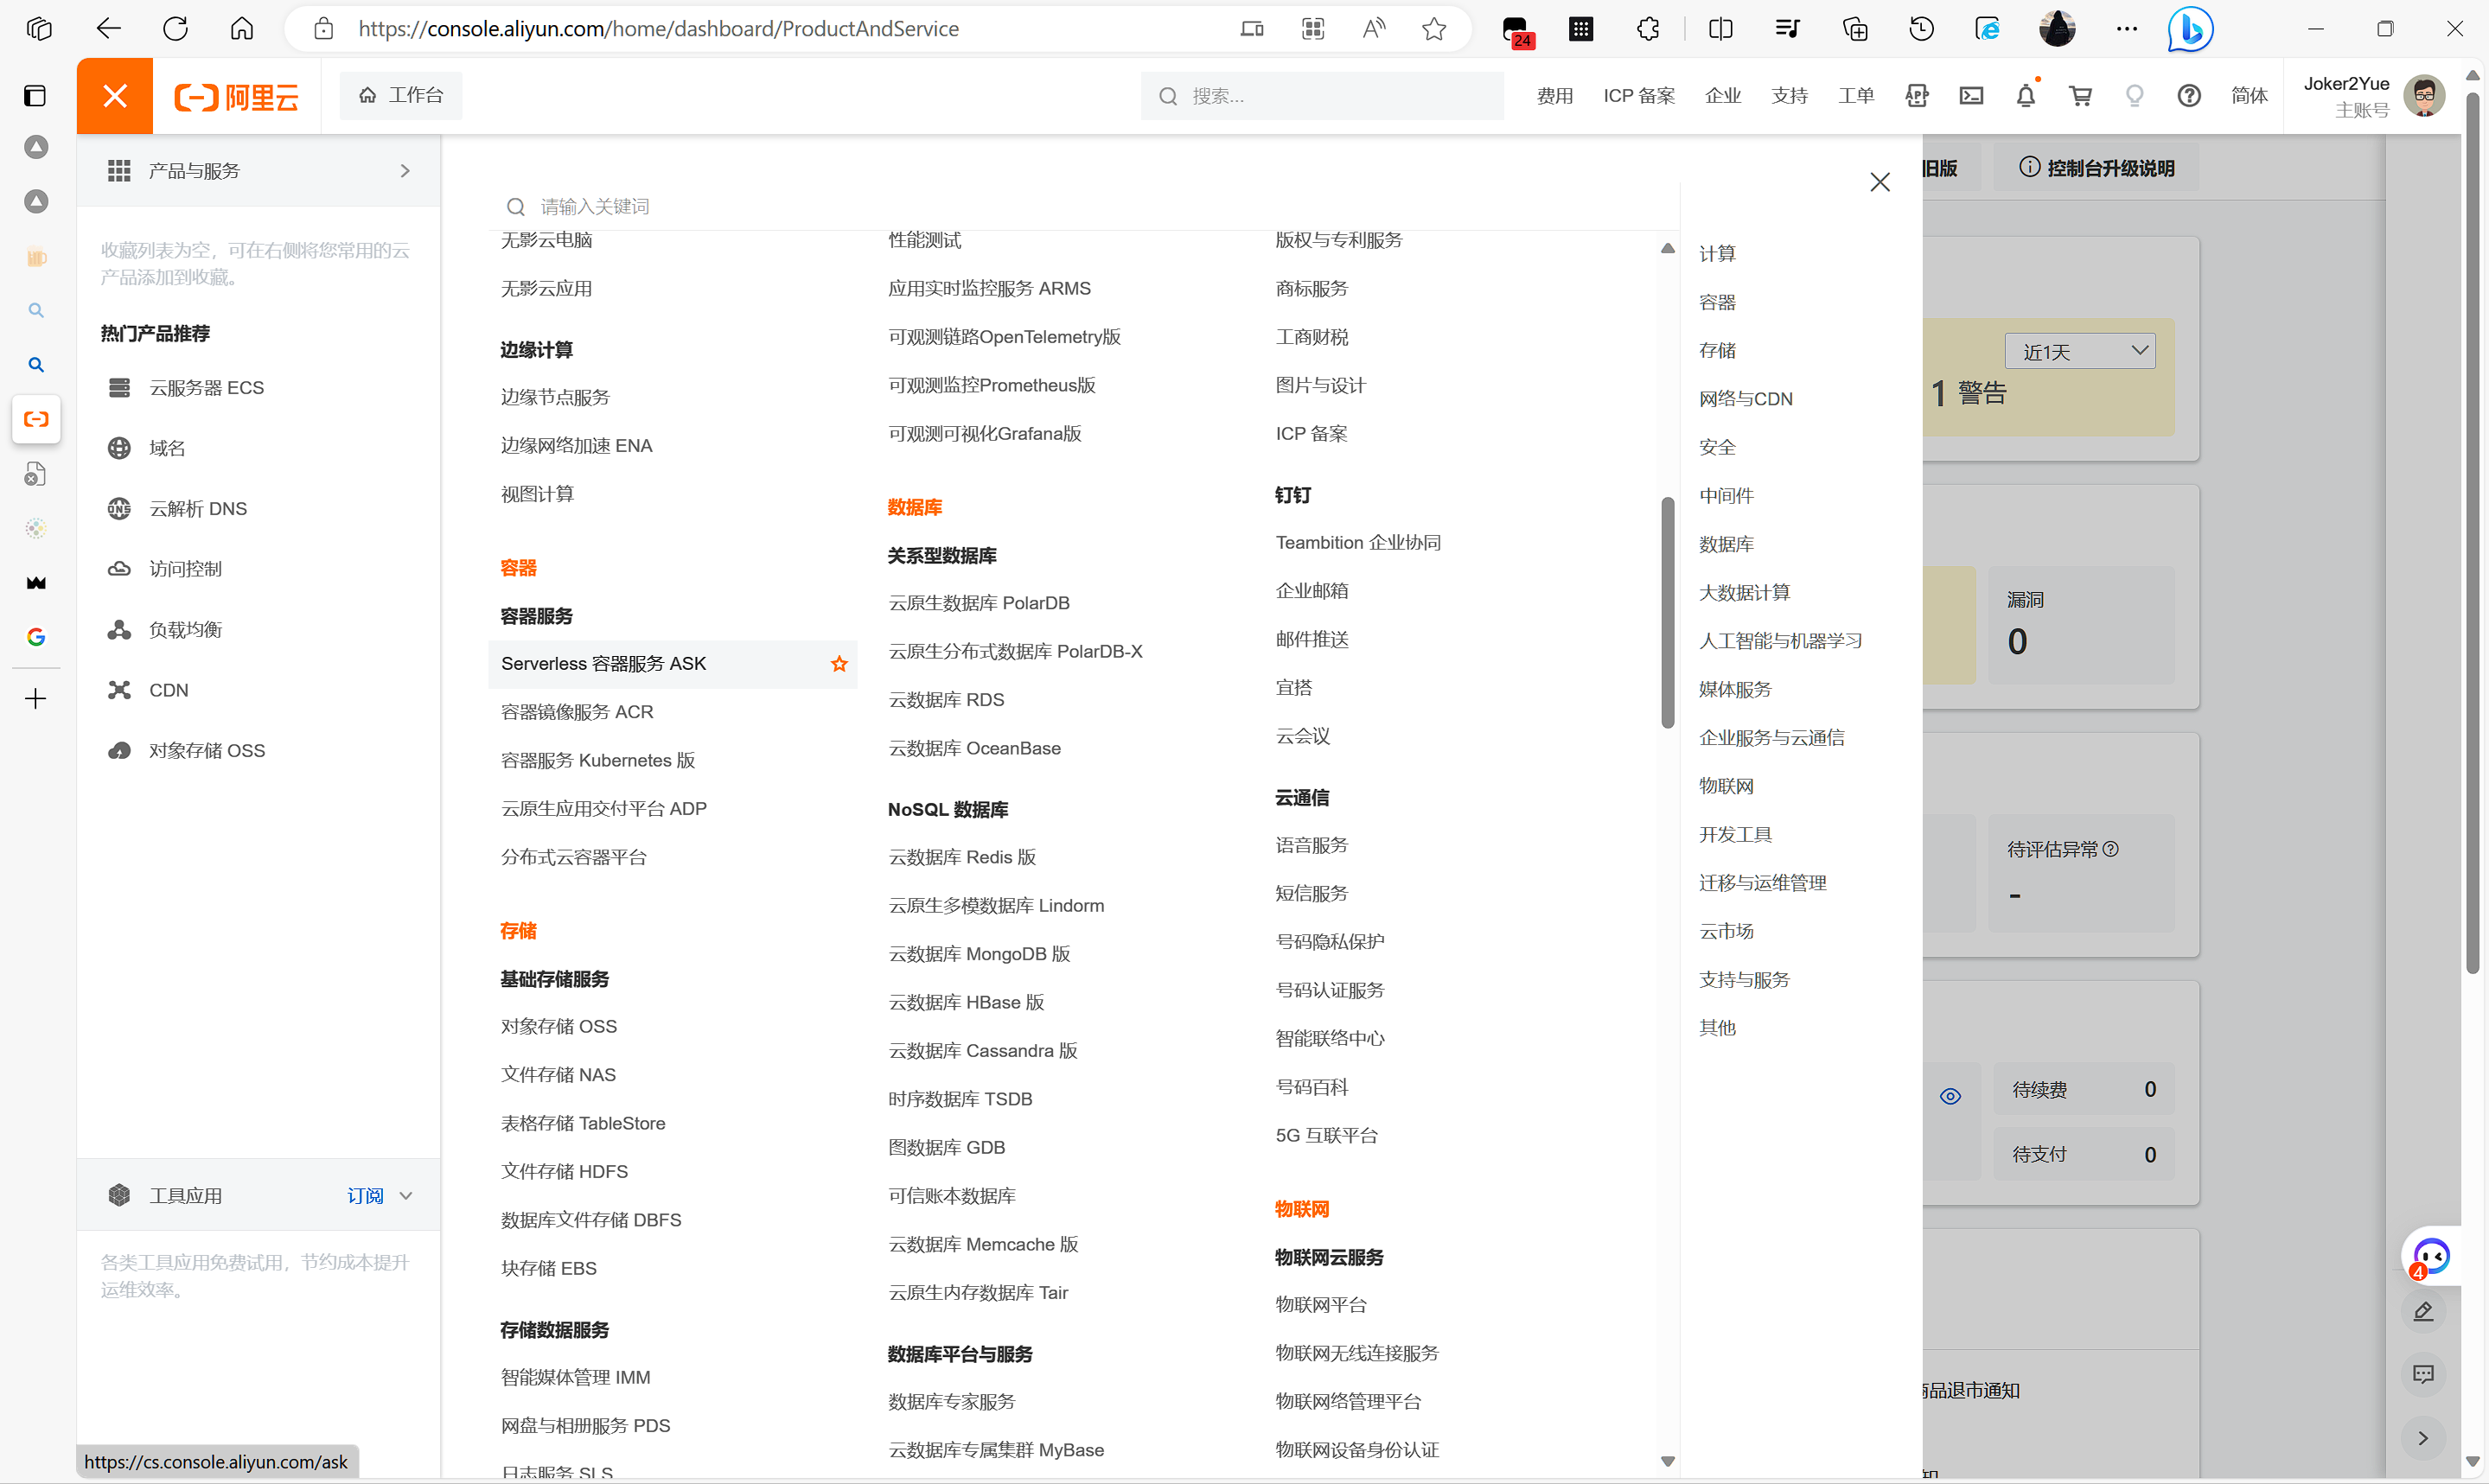Open the shopping cart icon
Viewport: 2489px width, 1484px height.
coord(2080,96)
